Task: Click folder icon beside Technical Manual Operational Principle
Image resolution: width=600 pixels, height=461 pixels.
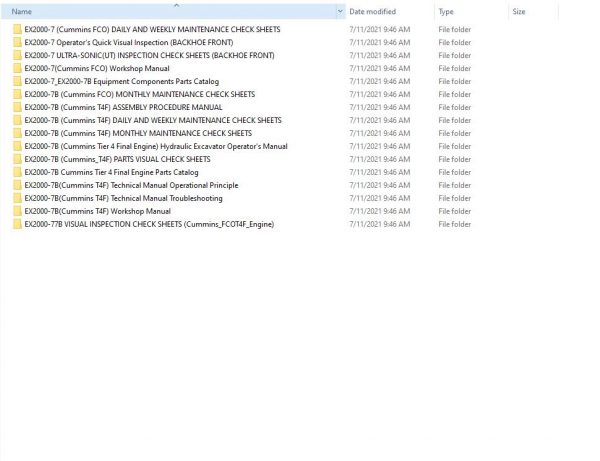Action: [x=17, y=186]
